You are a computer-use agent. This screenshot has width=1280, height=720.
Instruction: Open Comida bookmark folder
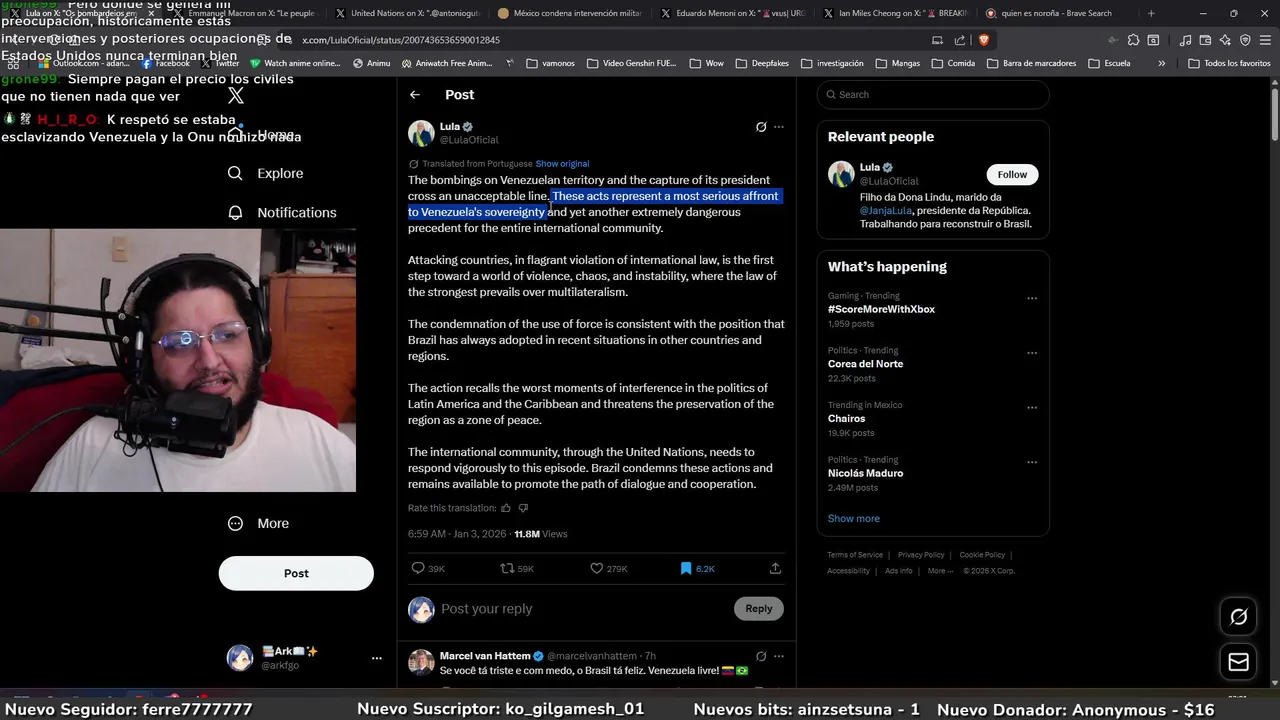point(953,63)
